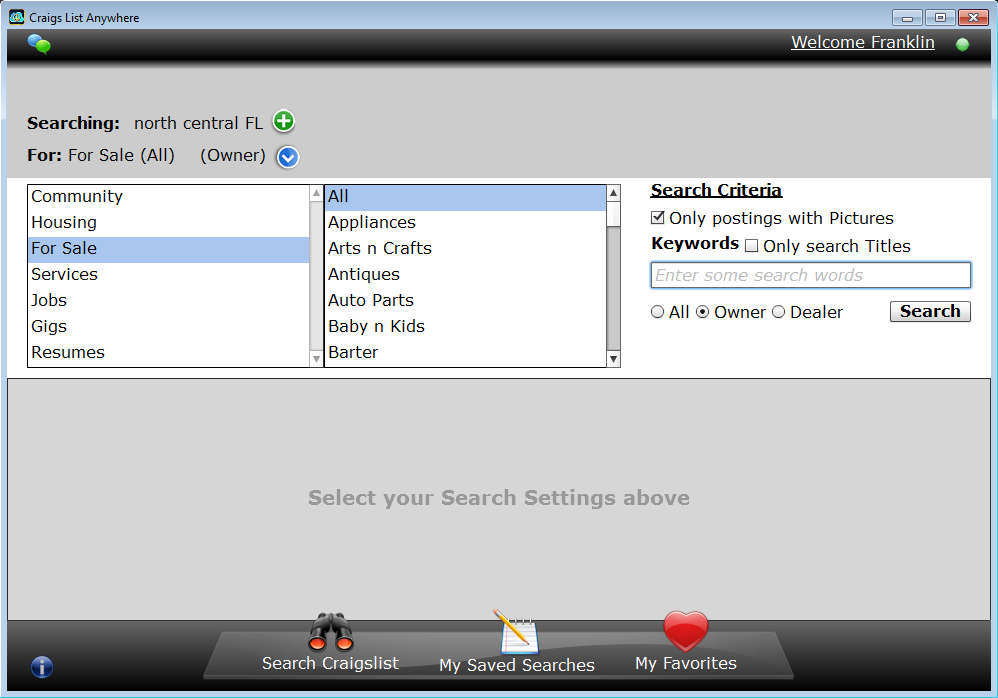The image size is (998, 698).
Task: Click the keywords search input field
Action: (810, 275)
